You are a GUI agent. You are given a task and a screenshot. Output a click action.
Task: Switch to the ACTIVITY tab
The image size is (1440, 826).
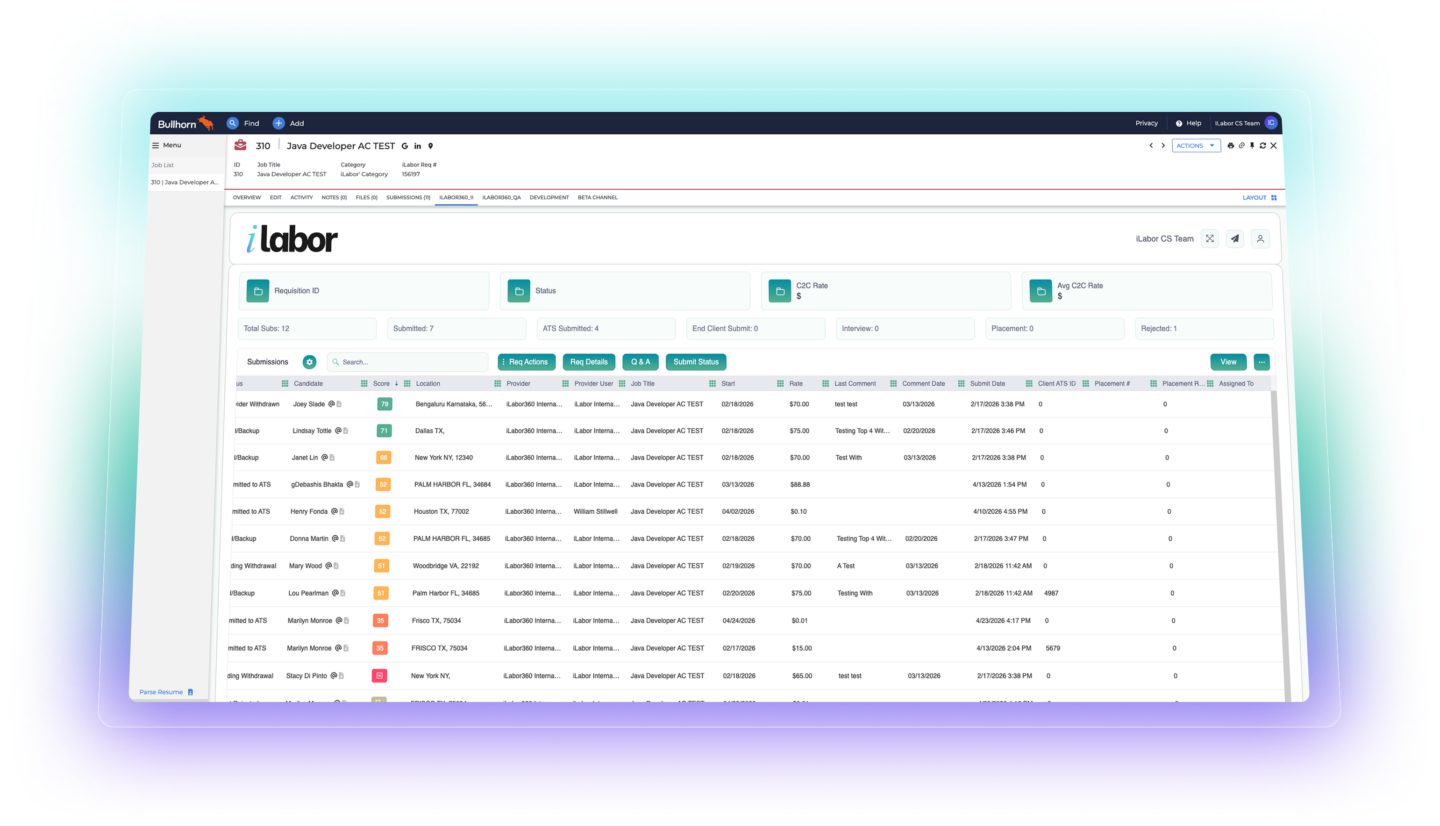pos(301,198)
